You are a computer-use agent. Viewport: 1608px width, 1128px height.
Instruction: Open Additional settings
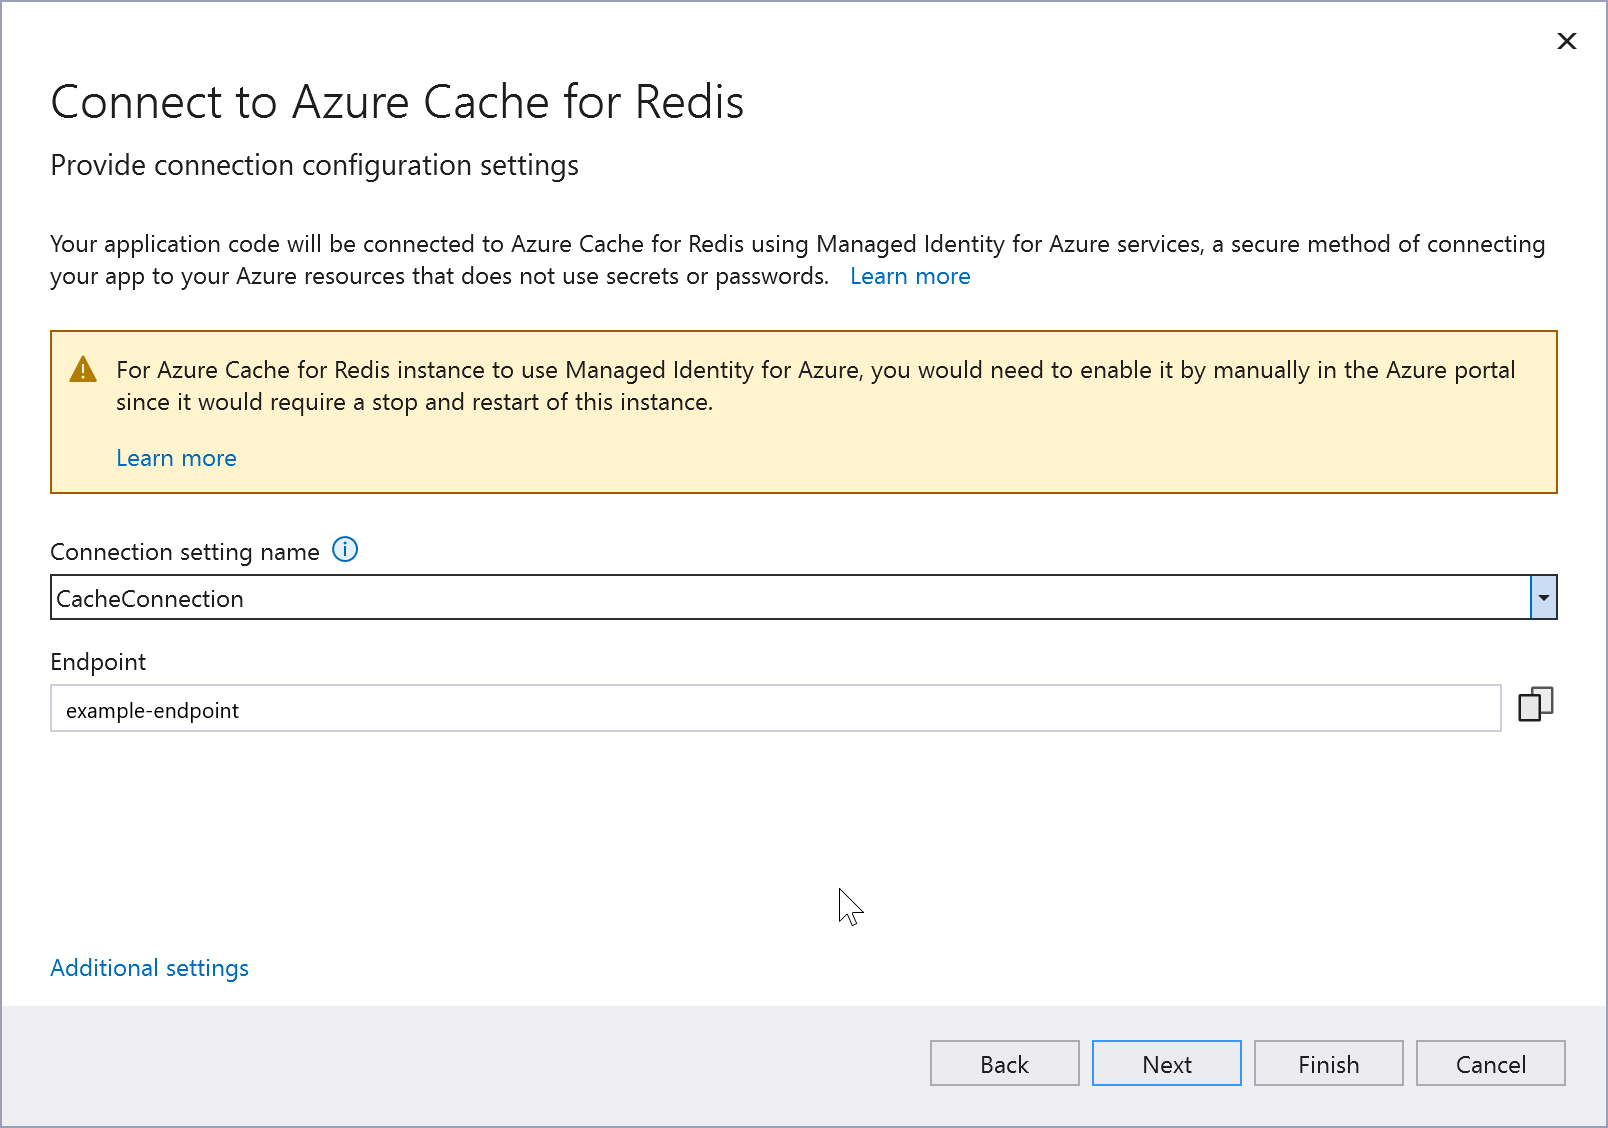(x=149, y=967)
